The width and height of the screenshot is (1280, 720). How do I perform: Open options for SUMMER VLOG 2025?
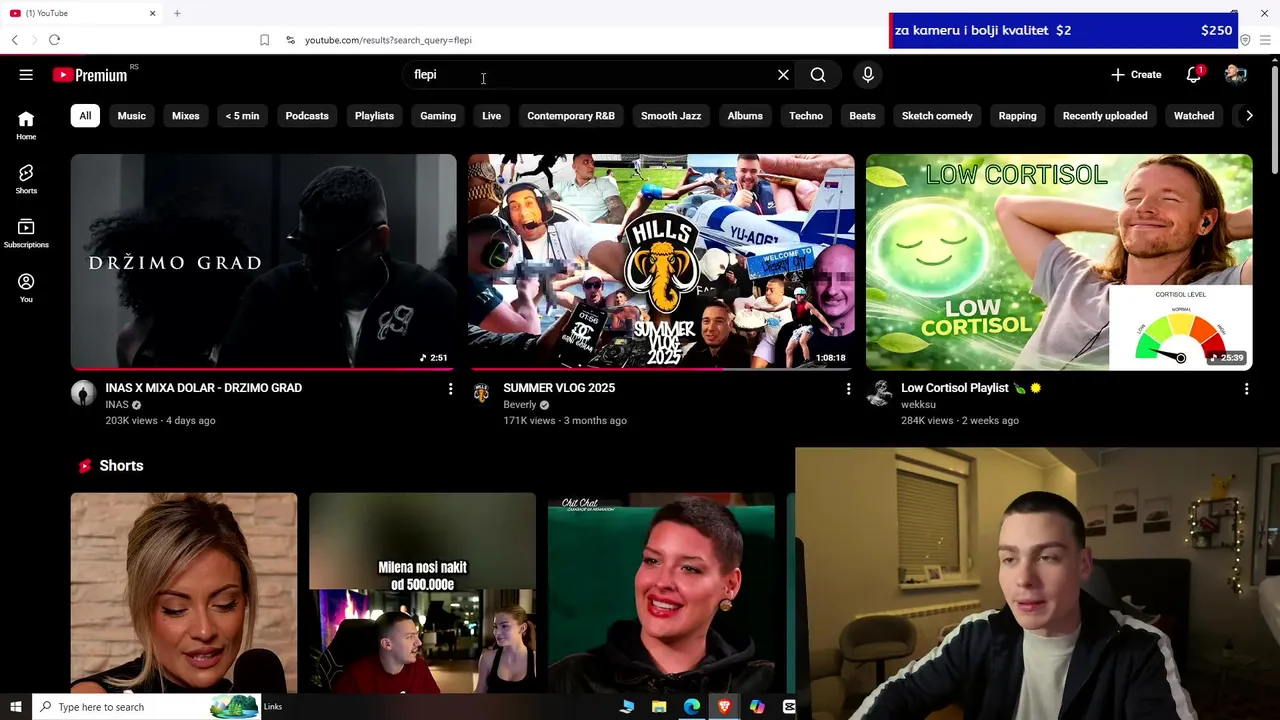[x=848, y=389]
